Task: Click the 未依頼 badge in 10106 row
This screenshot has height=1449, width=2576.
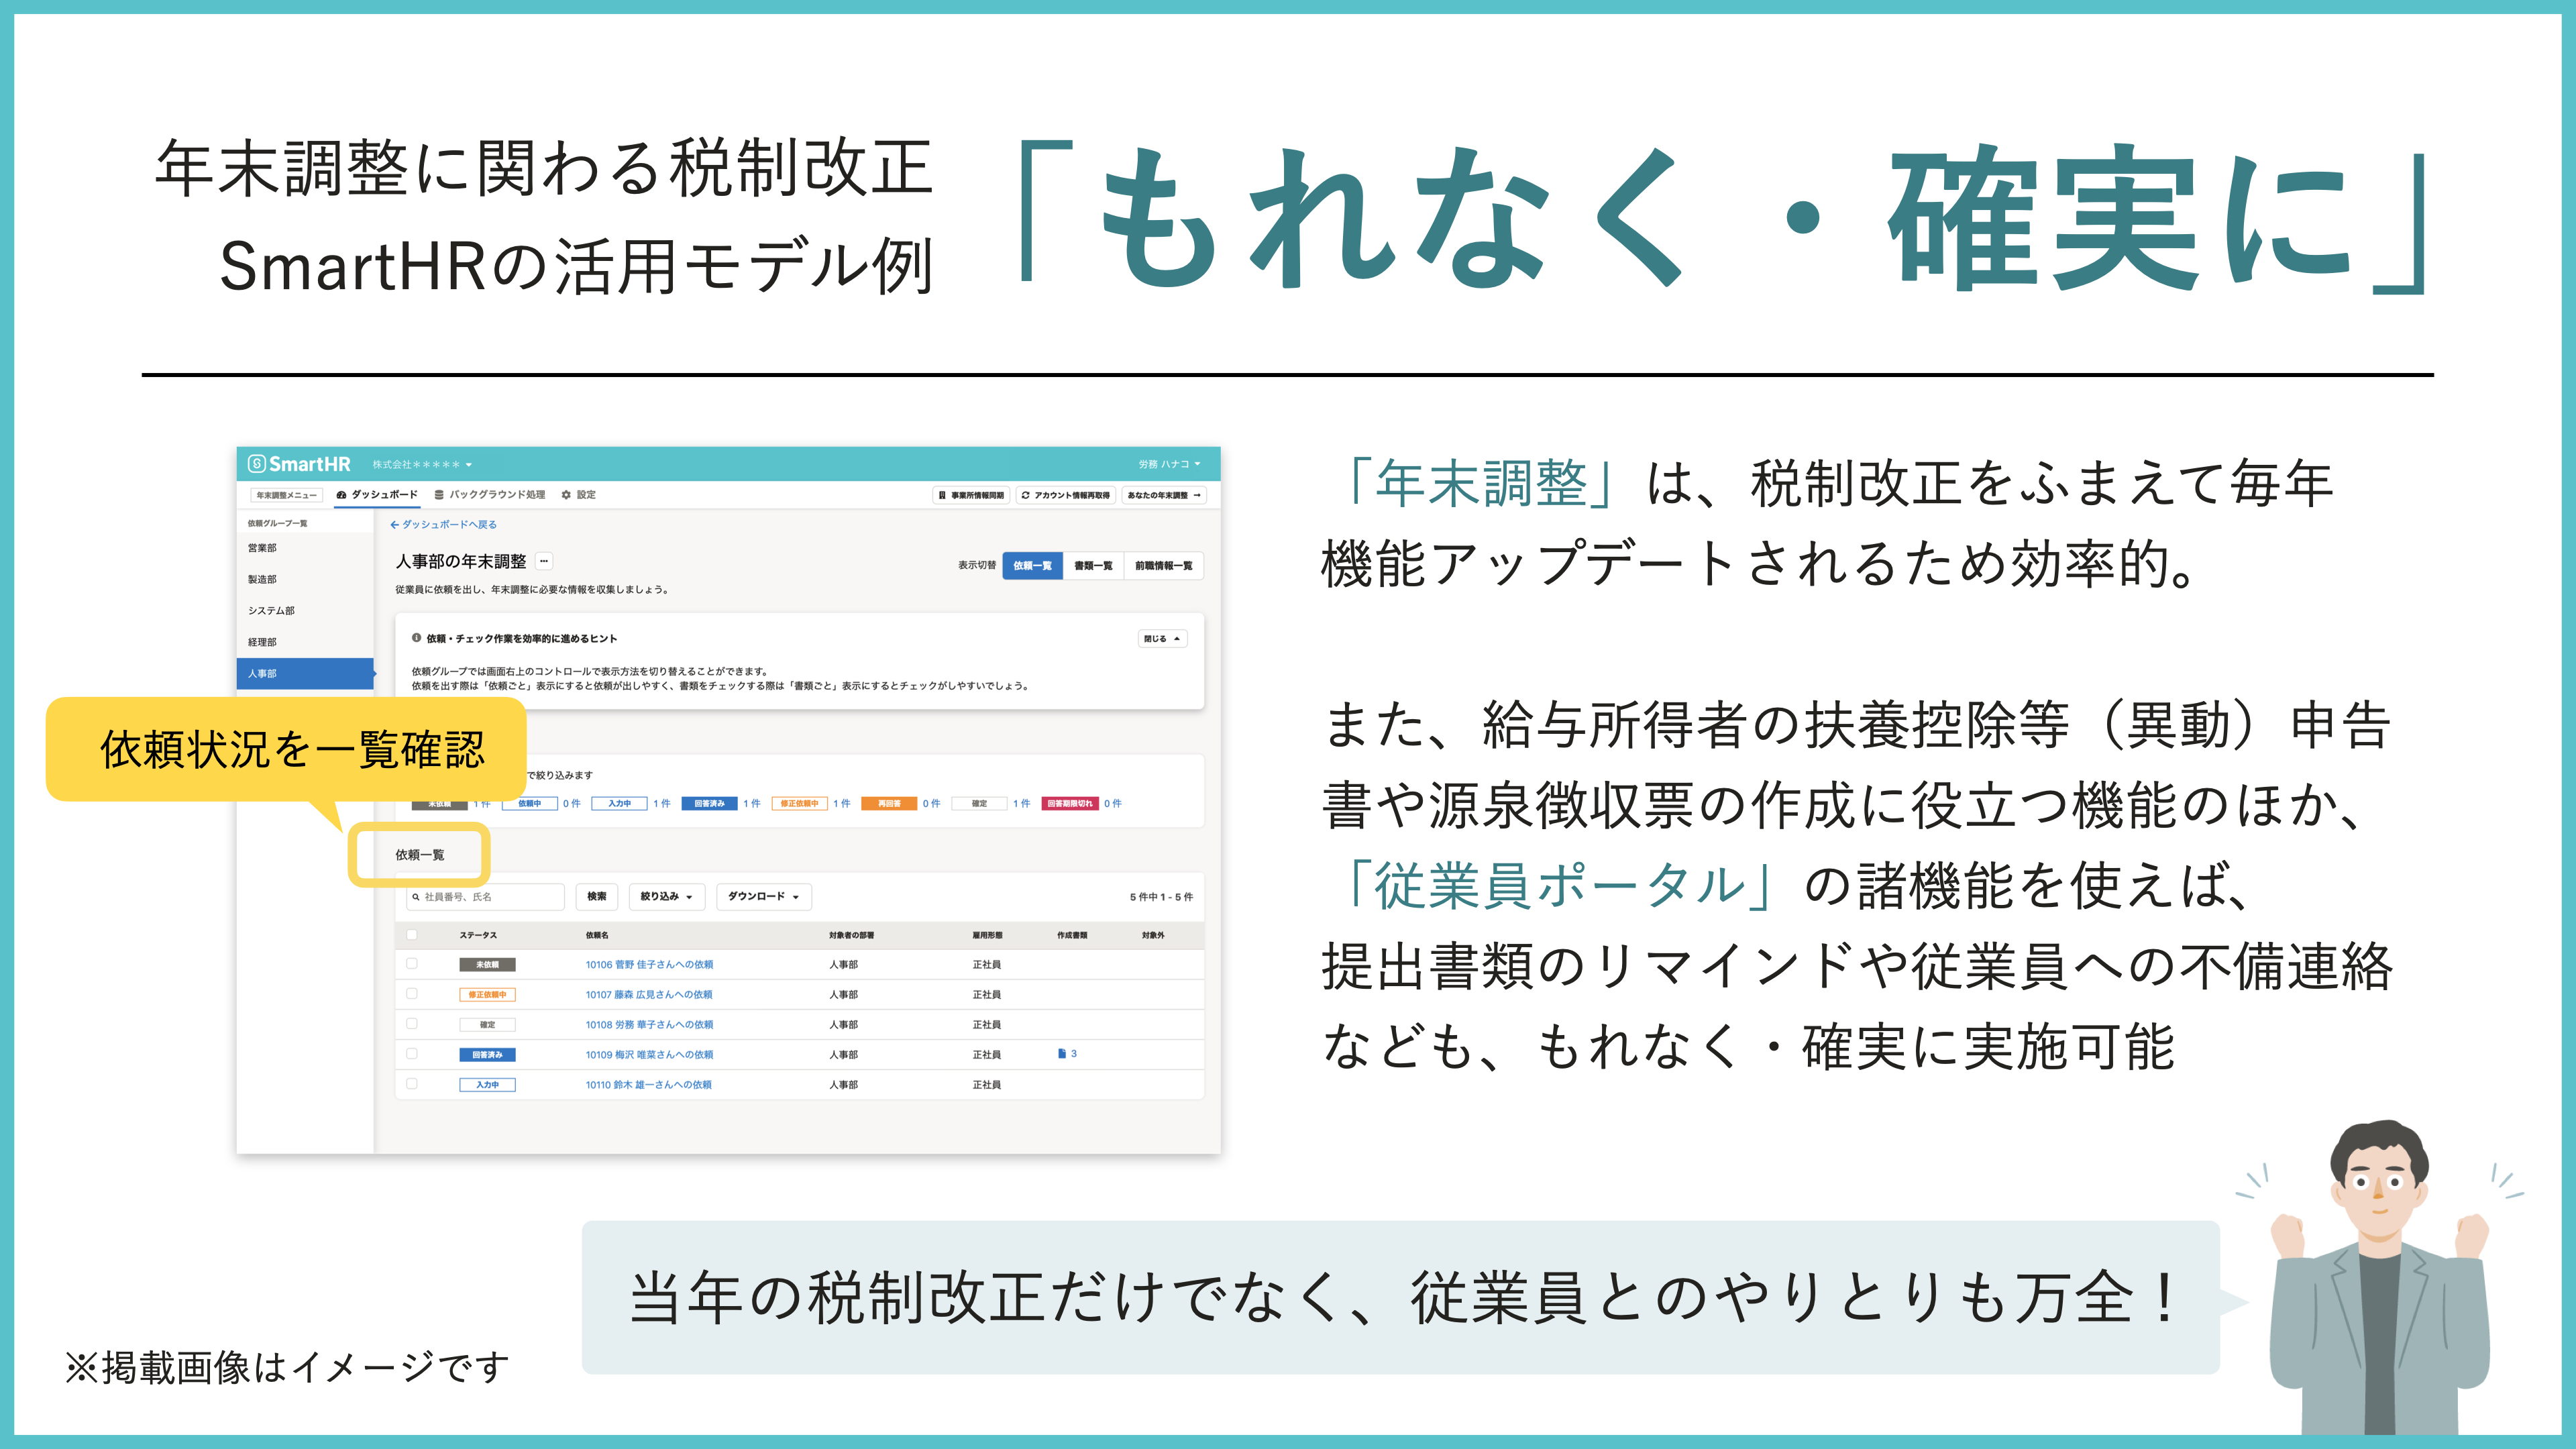Action: 487,965
